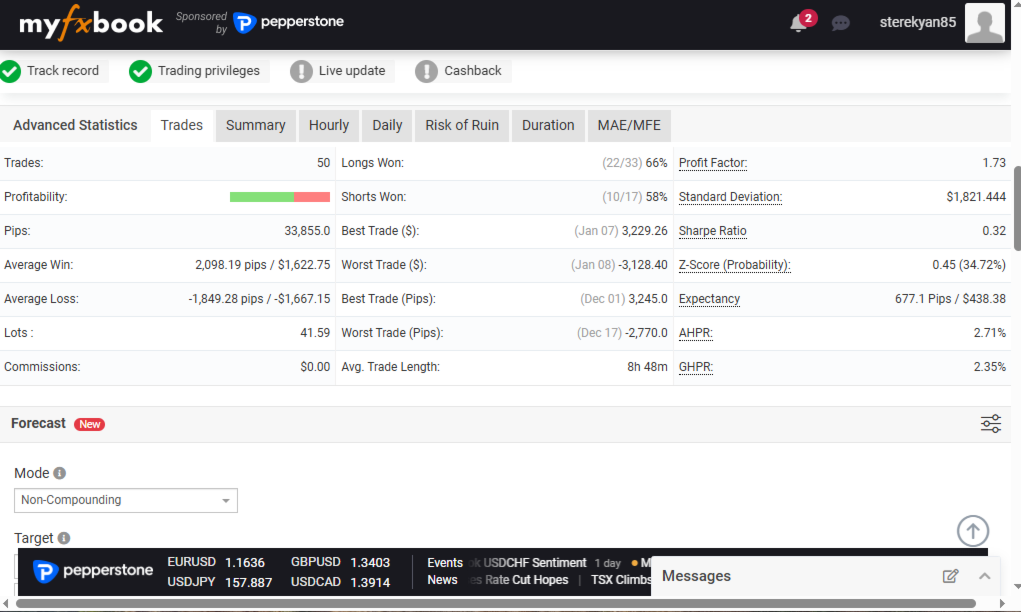Click the Cashback status badge
1021x612 pixels.
pos(457,71)
